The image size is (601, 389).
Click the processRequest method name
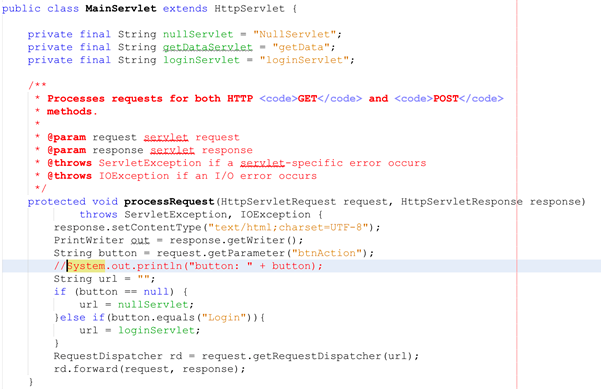tap(169, 202)
